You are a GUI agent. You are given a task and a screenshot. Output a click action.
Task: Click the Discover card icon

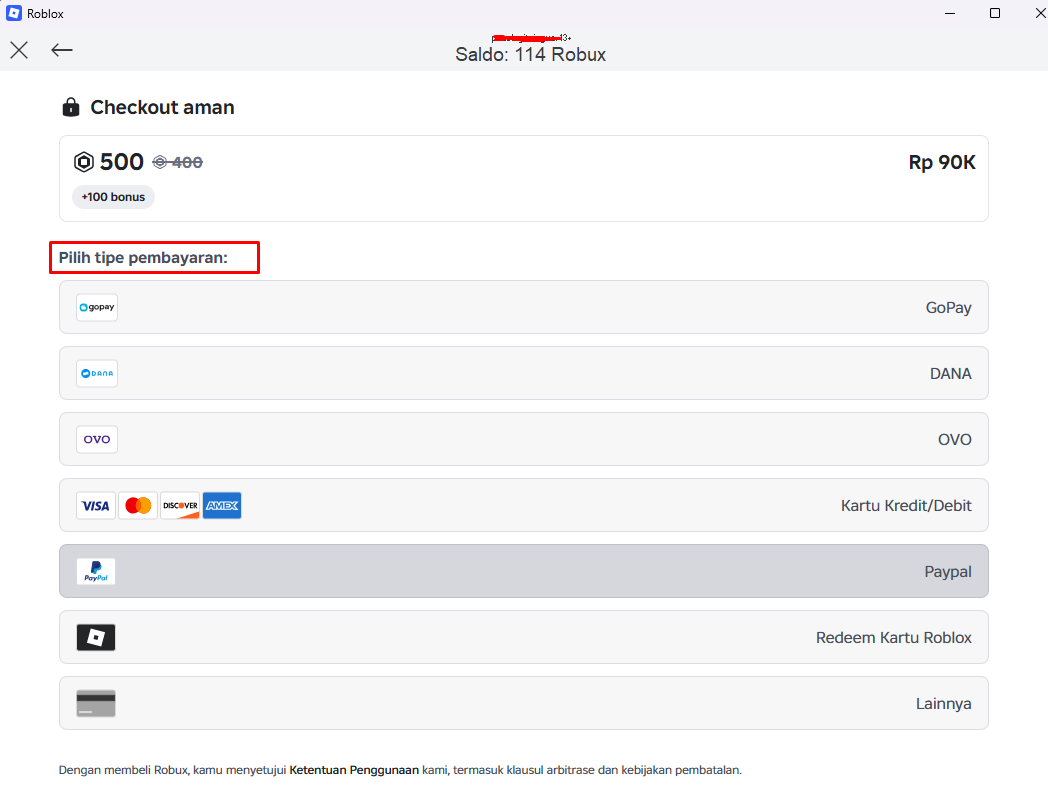pyautogui.click(x=180, y=506)
